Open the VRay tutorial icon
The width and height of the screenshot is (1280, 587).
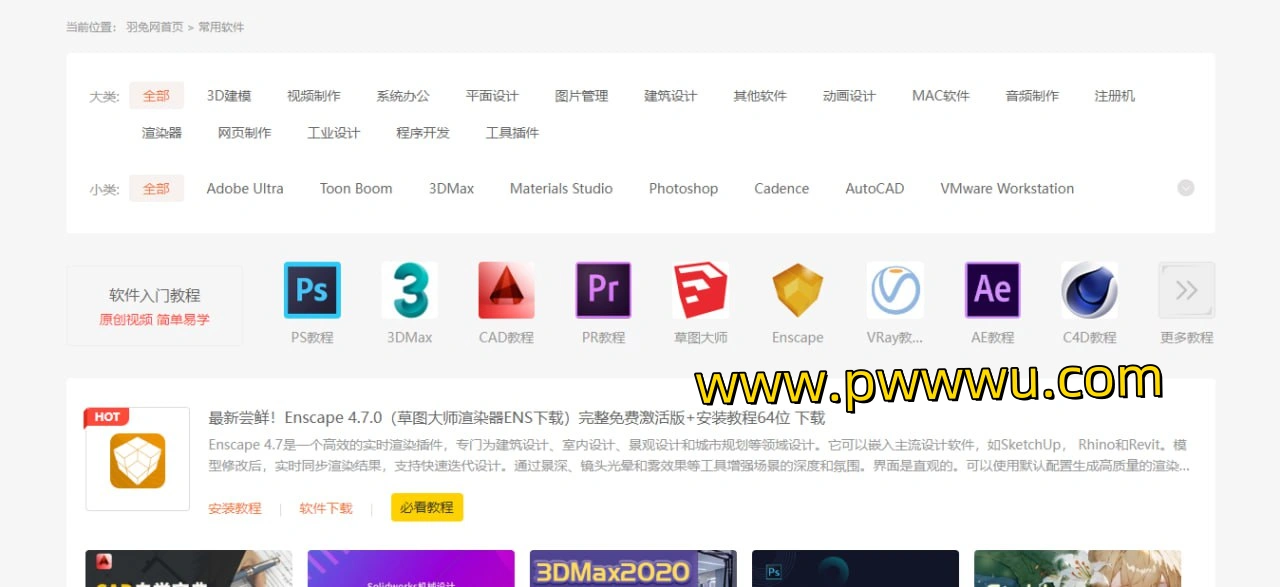tap(895, 290)
